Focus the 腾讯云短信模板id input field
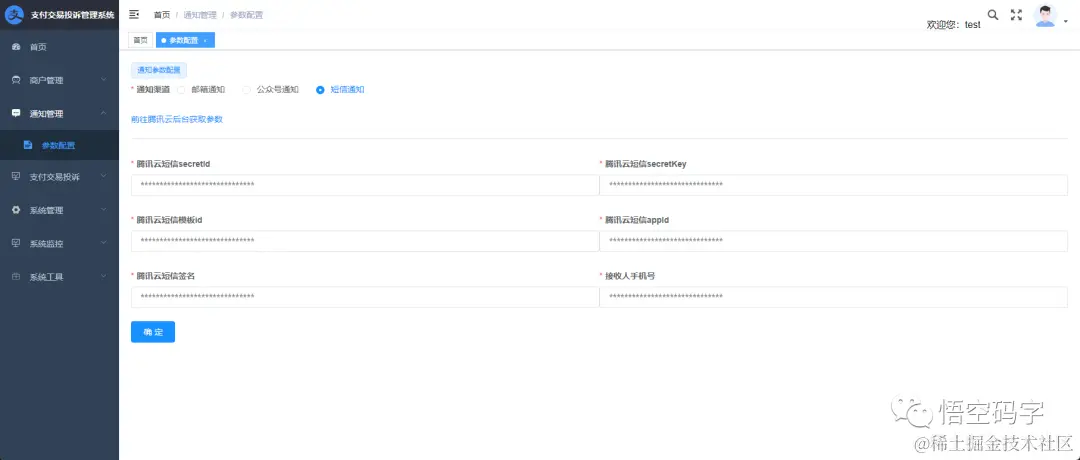 (364, 241)
